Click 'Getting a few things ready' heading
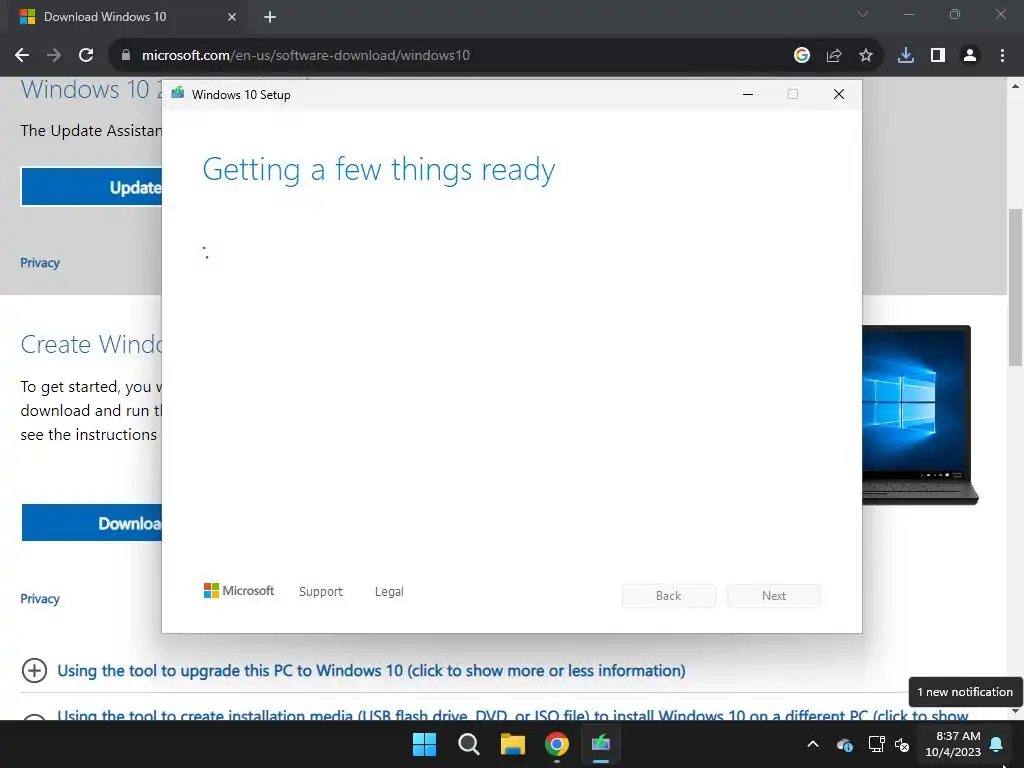 (379, 170)
